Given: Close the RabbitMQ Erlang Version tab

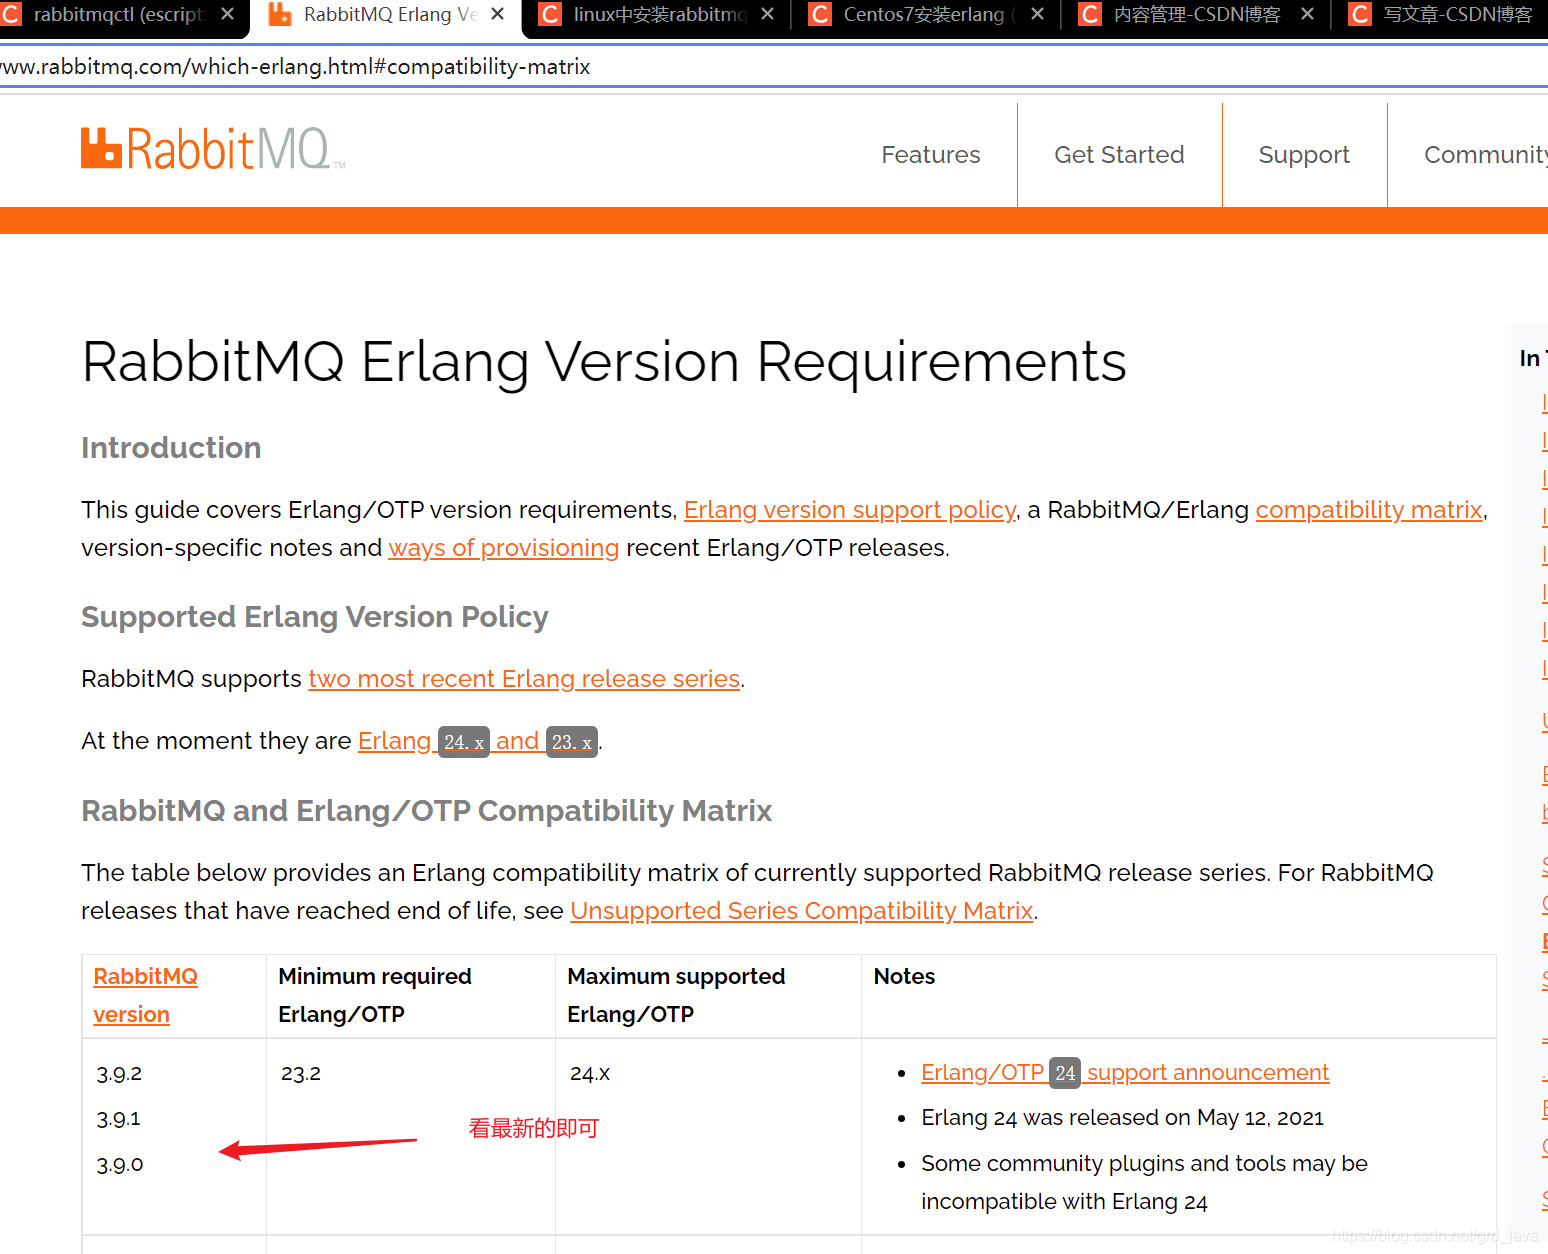Looking at the screenshot, I should pyautogui.click(x=497, y=14).
